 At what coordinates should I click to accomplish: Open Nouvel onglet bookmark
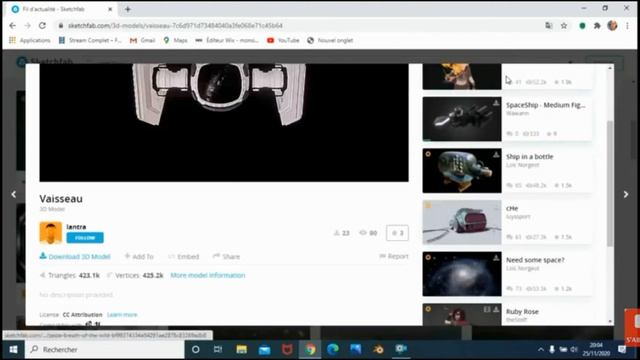(x=330, y=40)
